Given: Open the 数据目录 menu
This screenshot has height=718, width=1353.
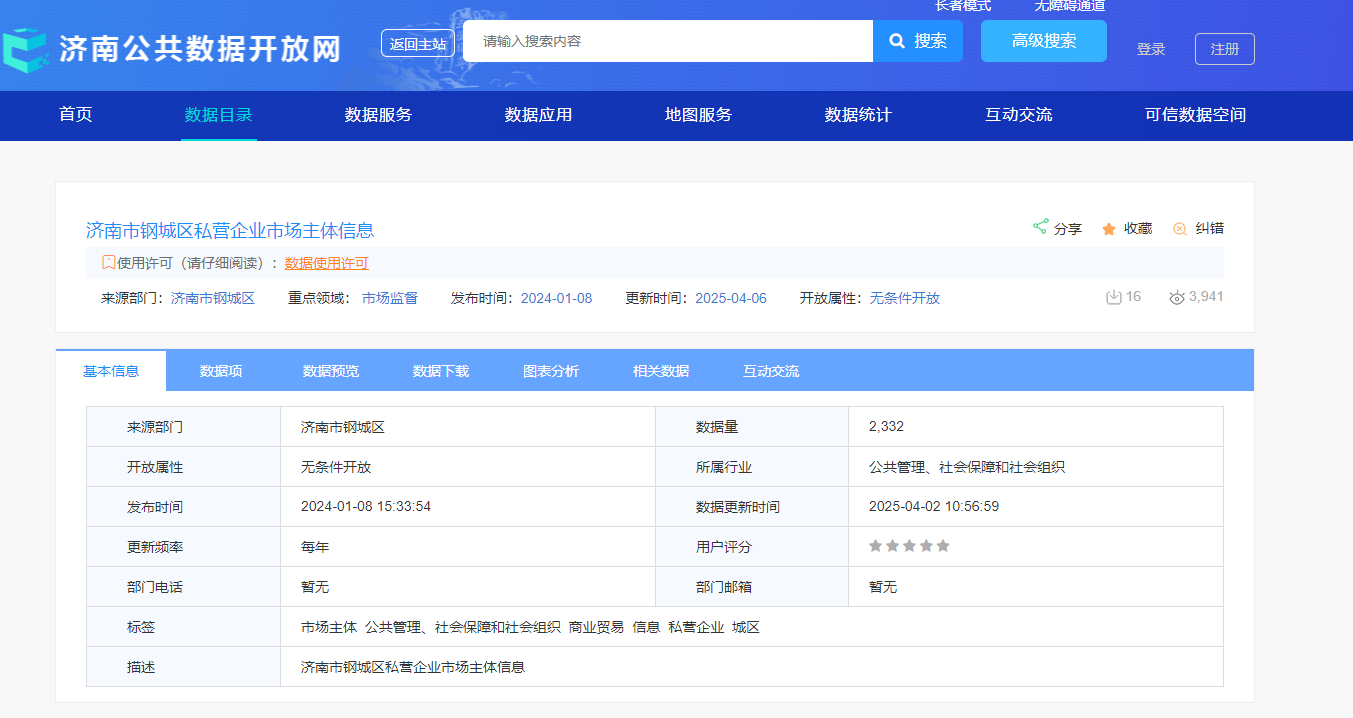Looking at the screenshot, I should pos(219,115).
